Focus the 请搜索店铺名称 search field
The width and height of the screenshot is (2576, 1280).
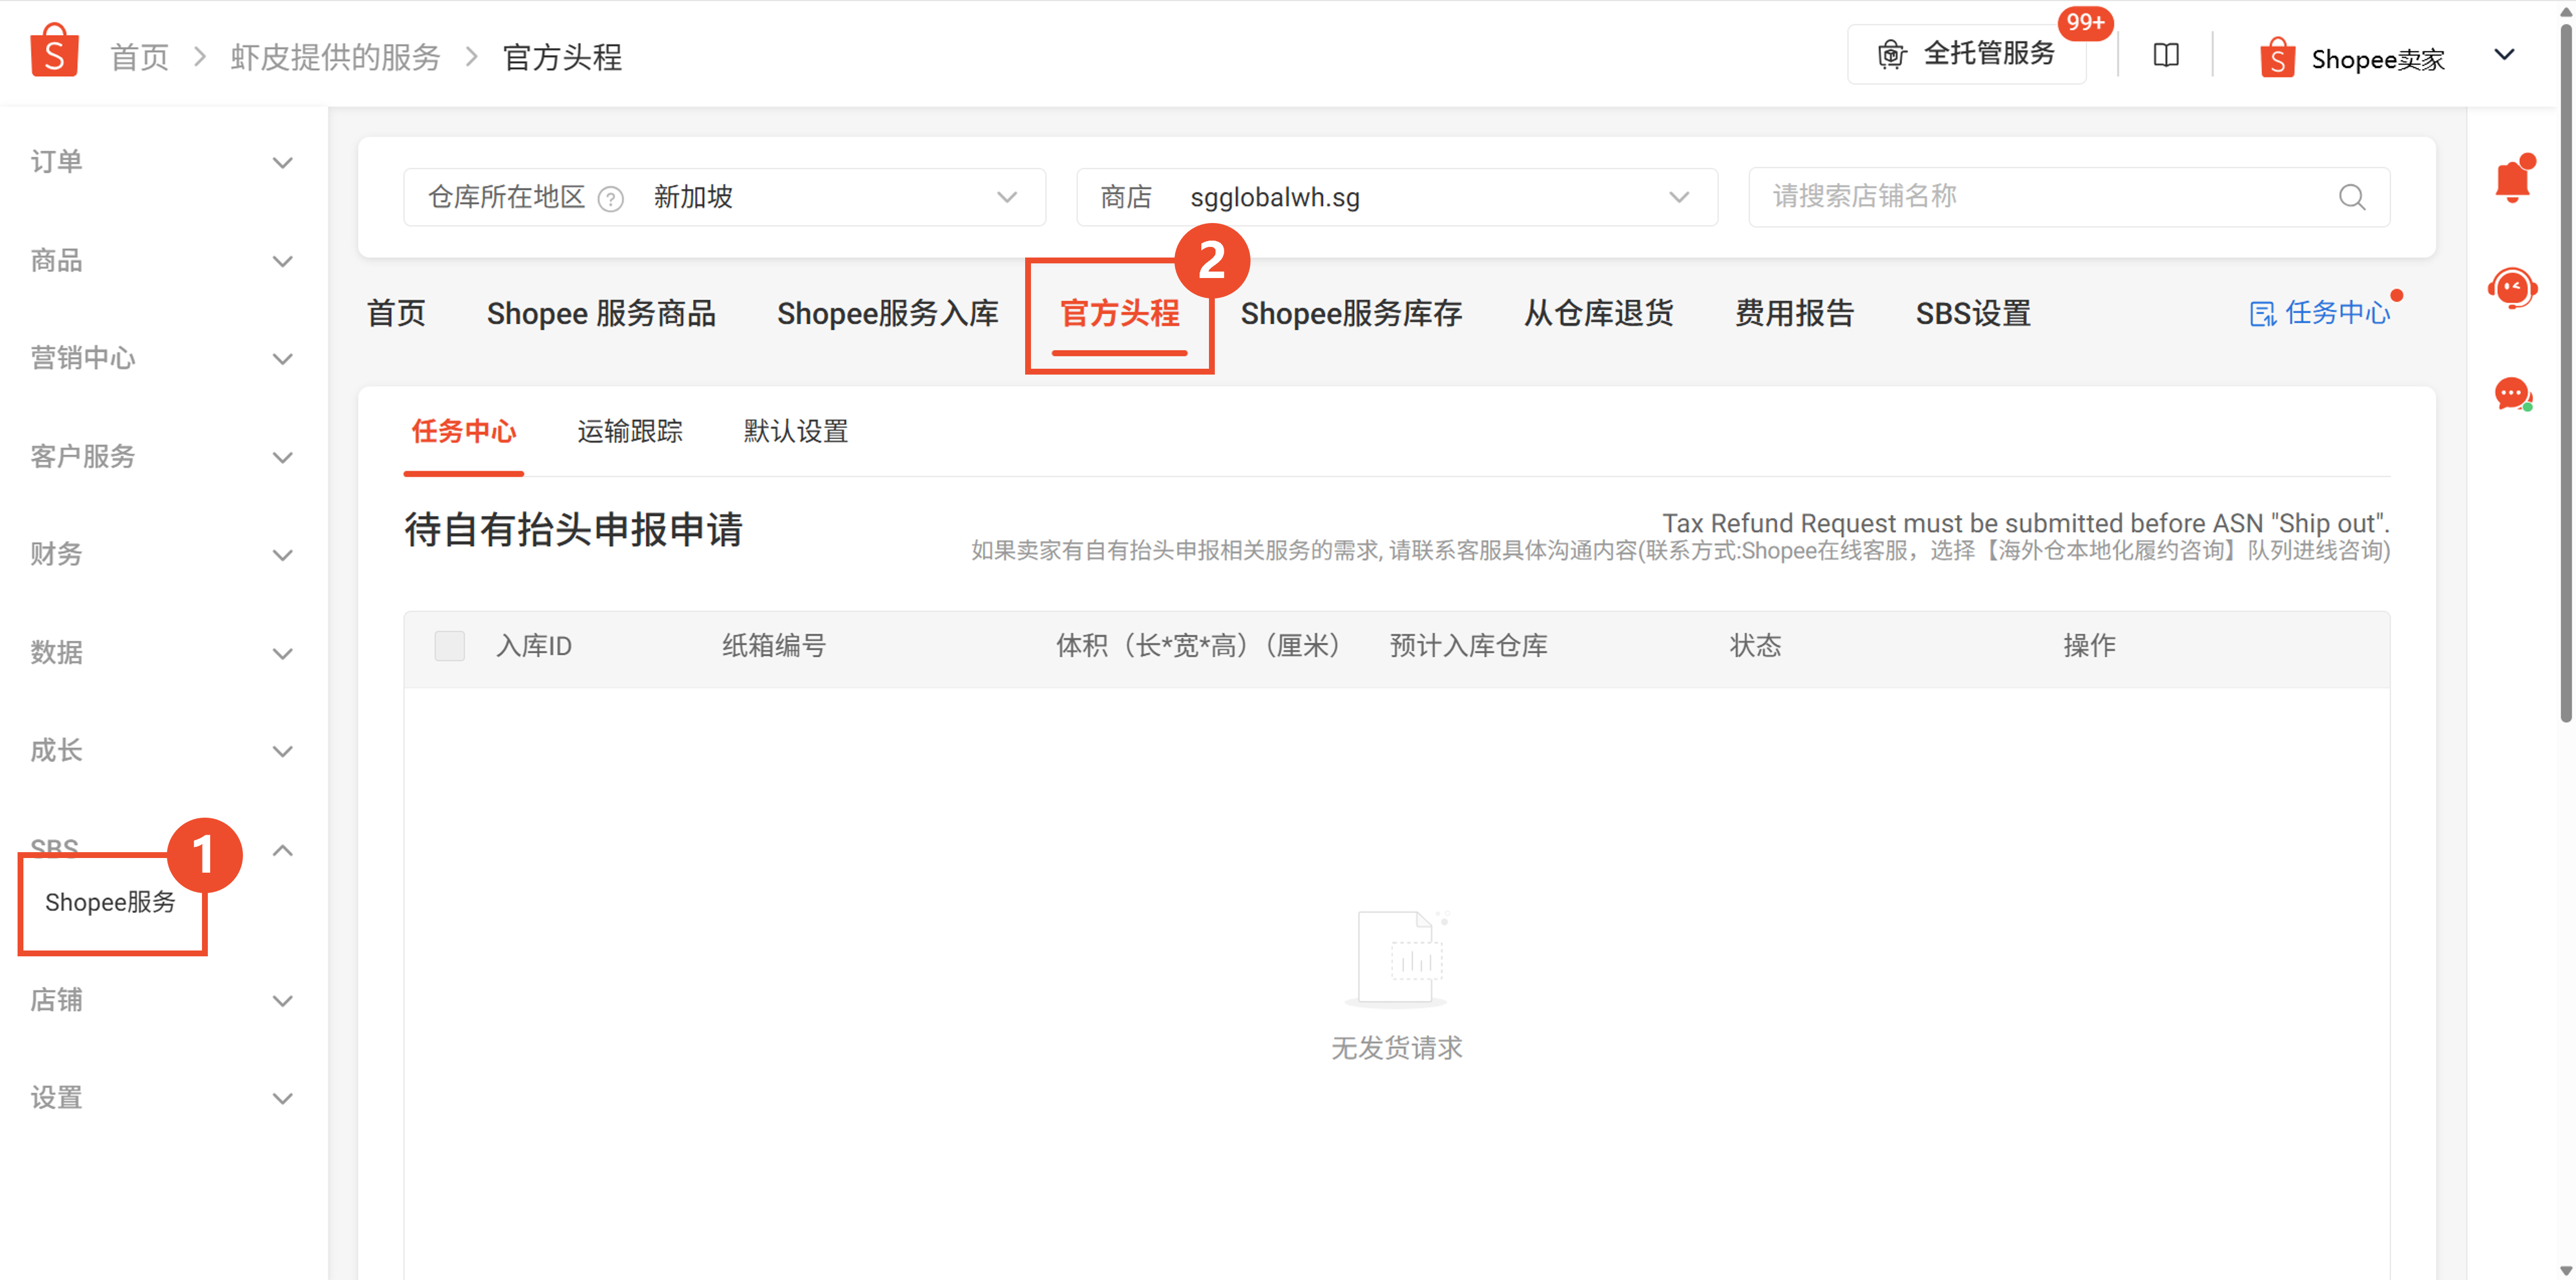coord(2069,197)
